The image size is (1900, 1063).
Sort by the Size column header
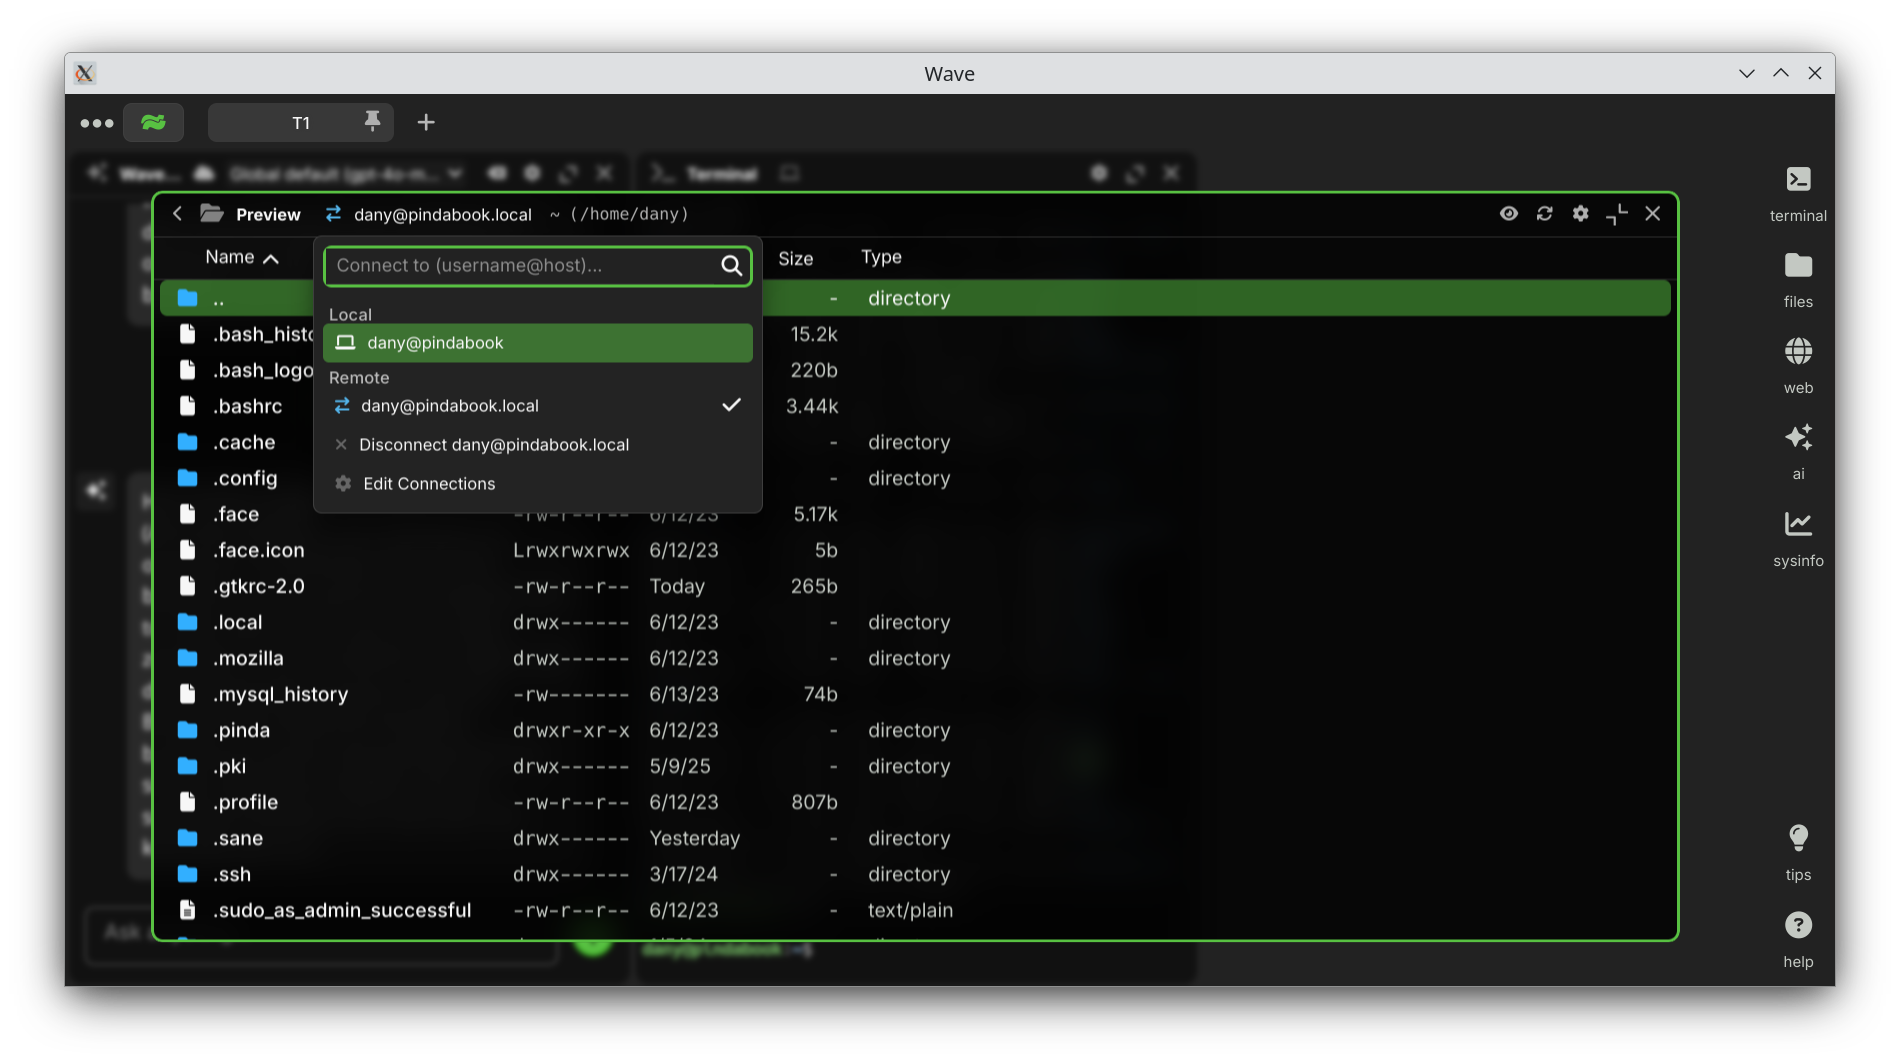coord(796,258)
